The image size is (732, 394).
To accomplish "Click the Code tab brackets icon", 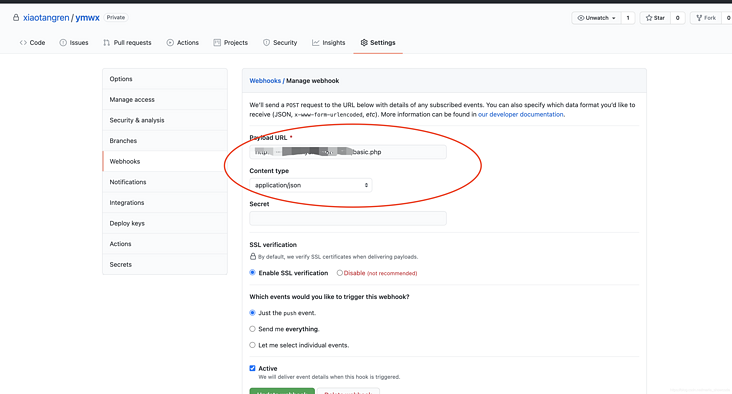I will [23, 42].
